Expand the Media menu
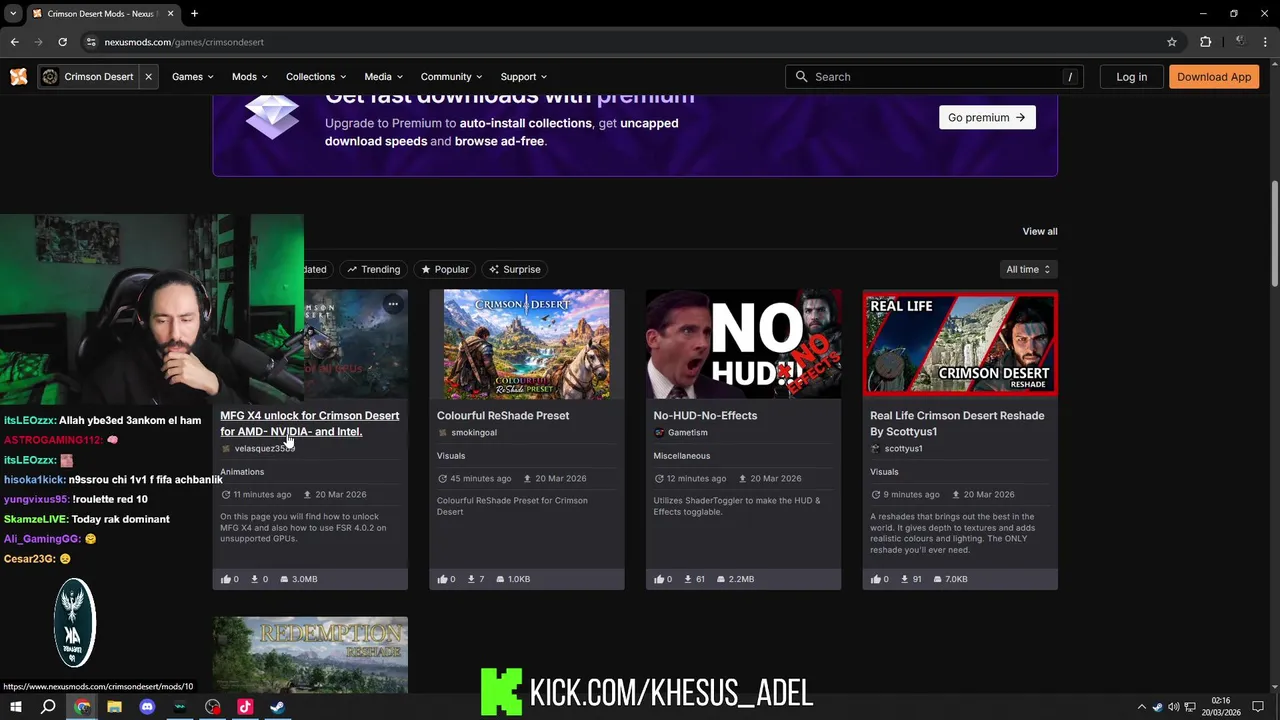 point(383,77)
